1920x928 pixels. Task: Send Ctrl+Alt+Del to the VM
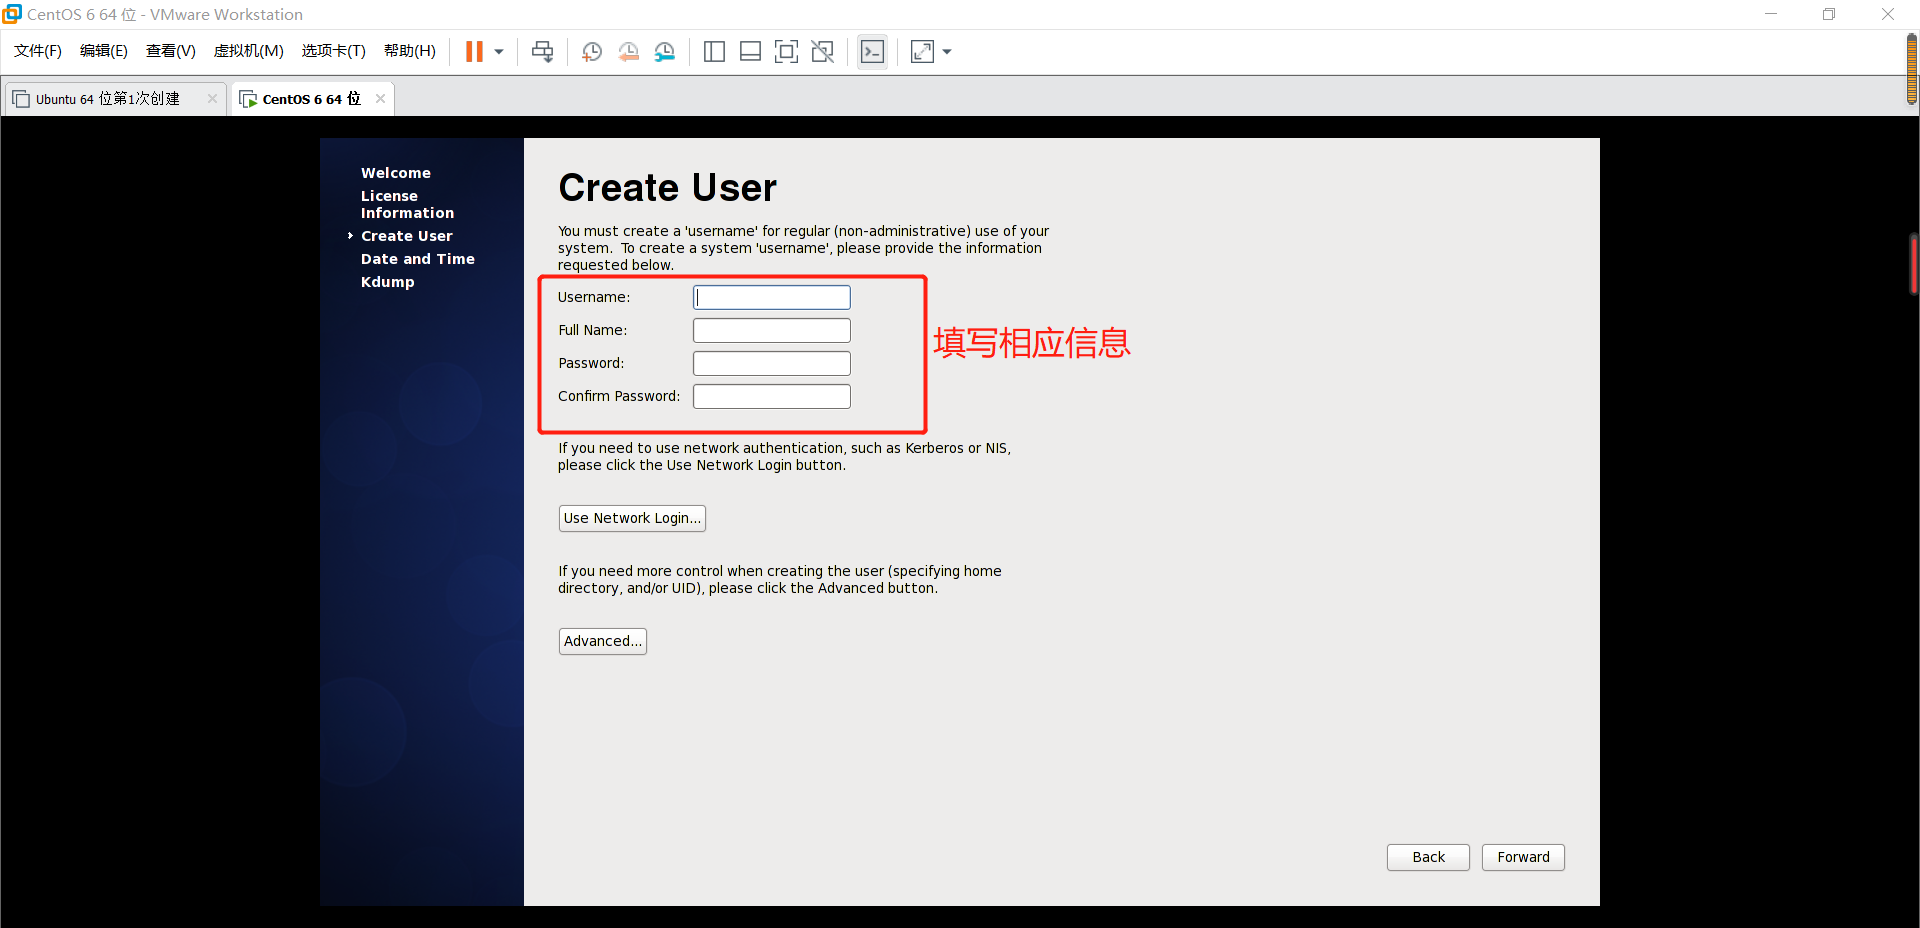543,52
